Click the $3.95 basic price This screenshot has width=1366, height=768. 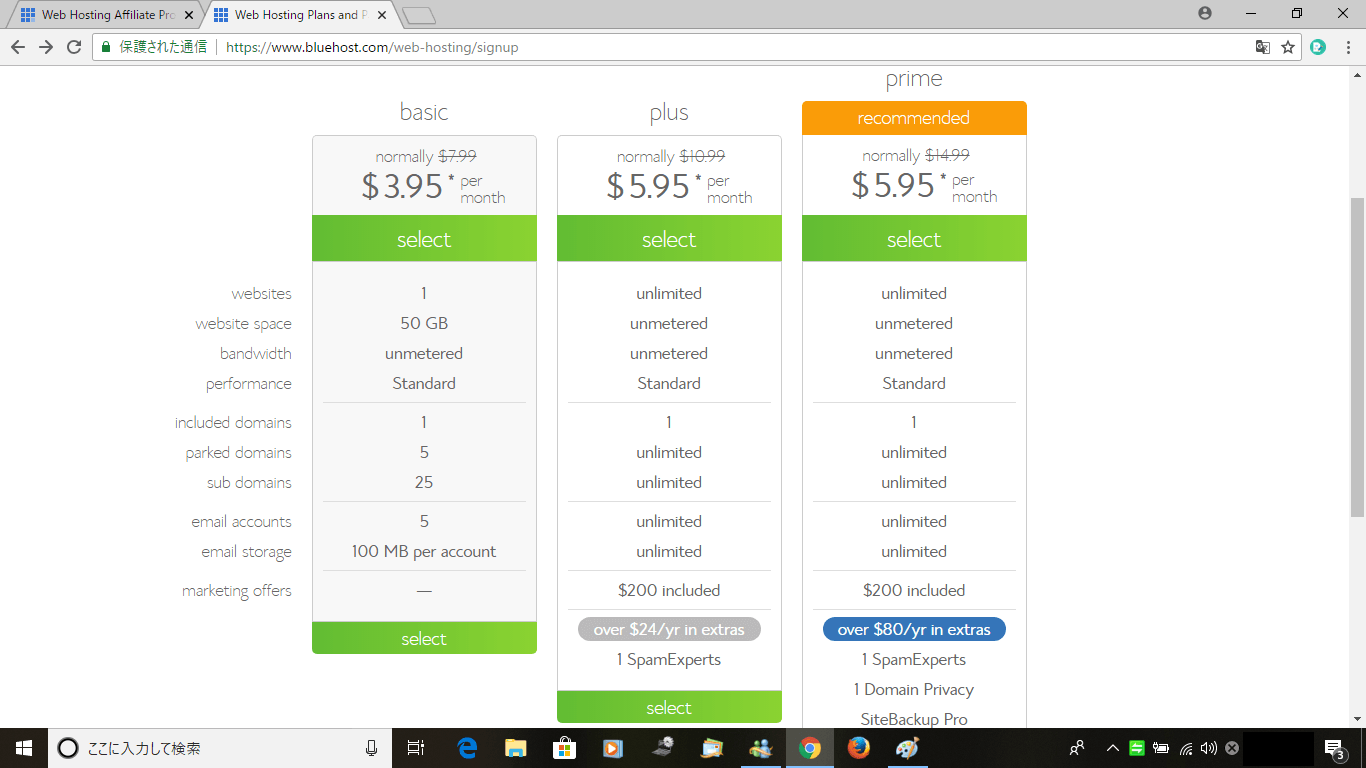click(x=401, y=186)
